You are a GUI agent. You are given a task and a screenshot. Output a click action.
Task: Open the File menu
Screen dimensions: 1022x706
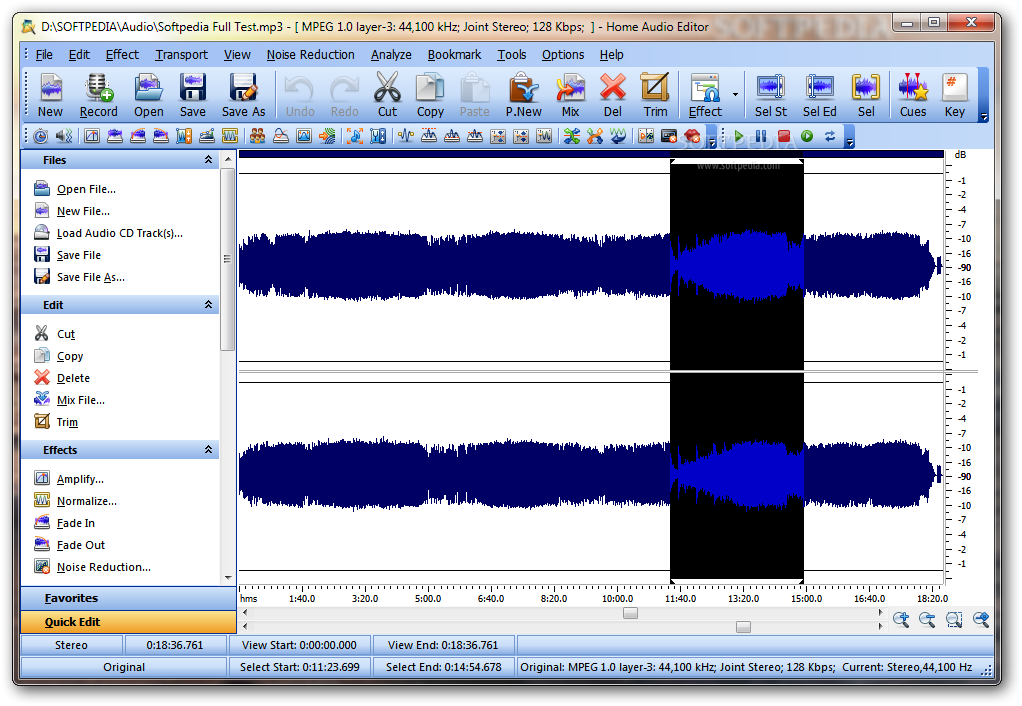44,55
